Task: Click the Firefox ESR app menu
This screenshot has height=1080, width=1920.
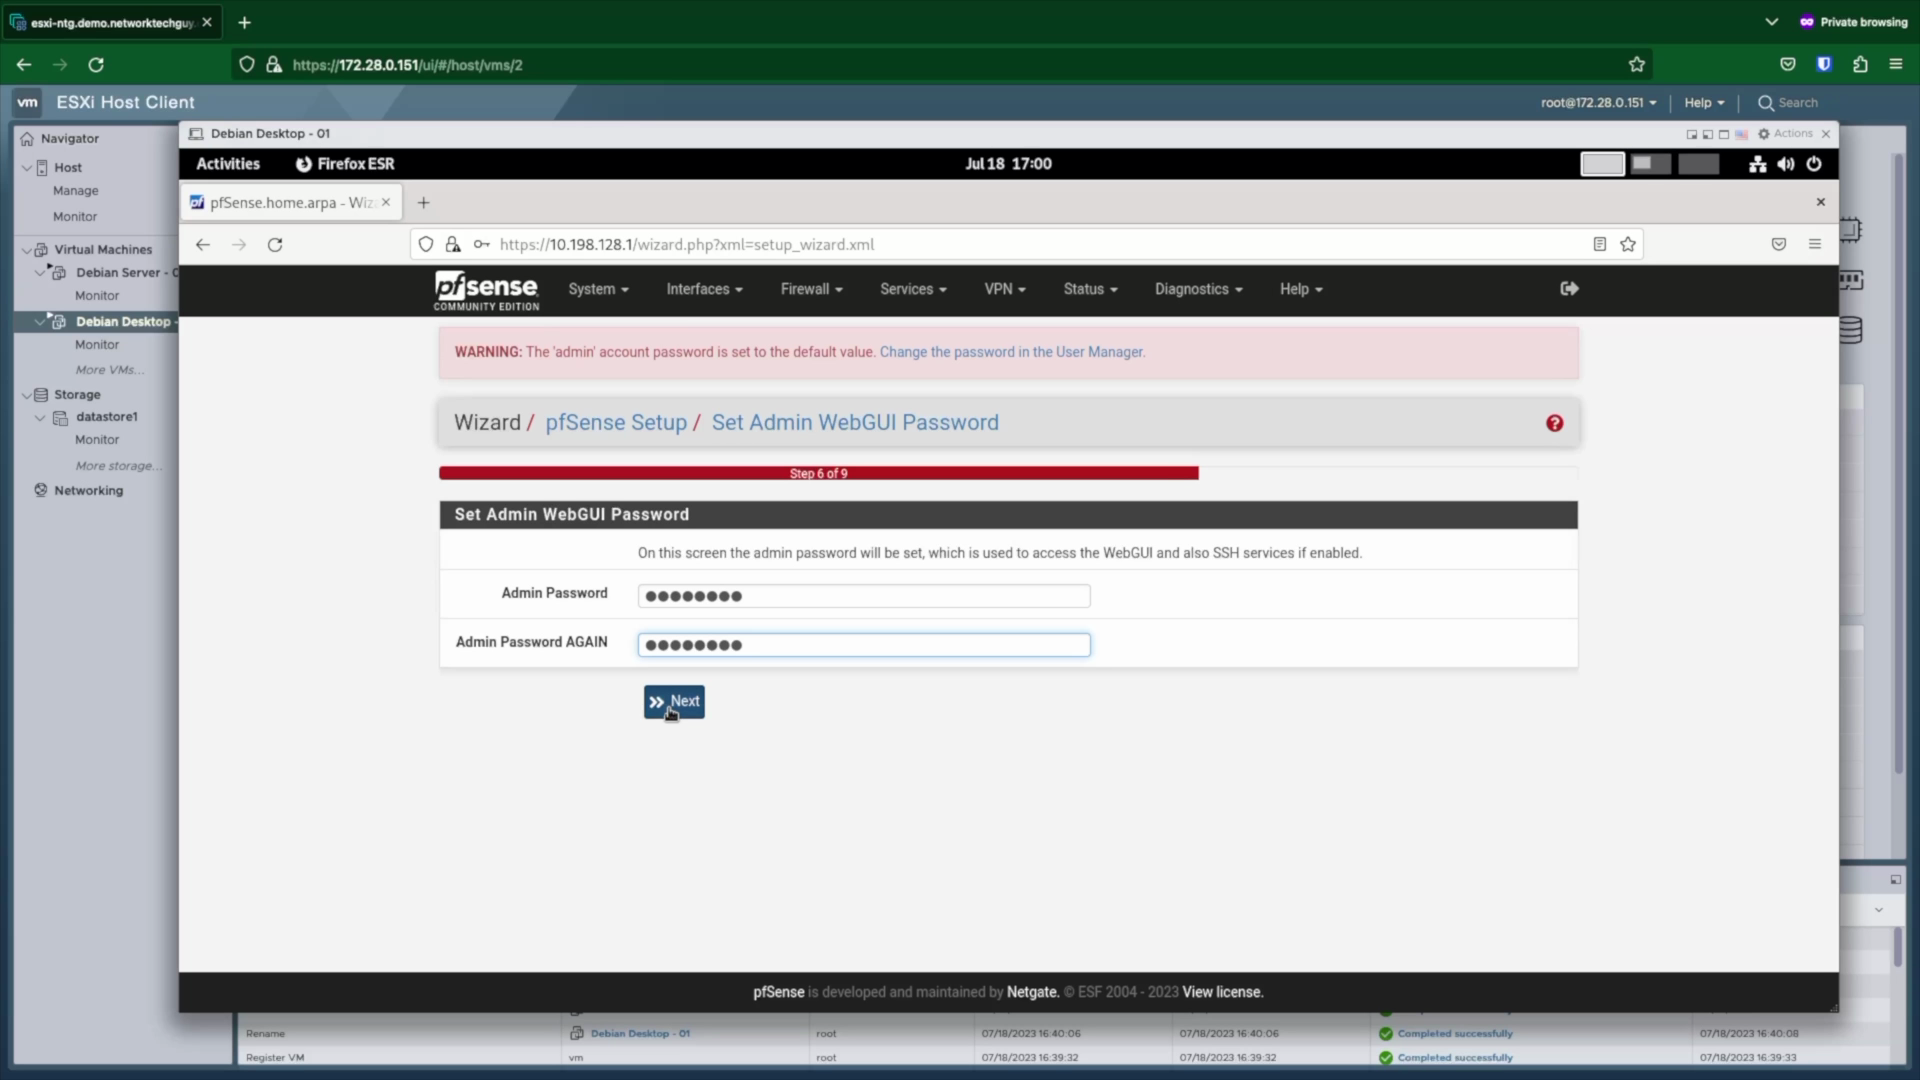Action: point(345,164)
